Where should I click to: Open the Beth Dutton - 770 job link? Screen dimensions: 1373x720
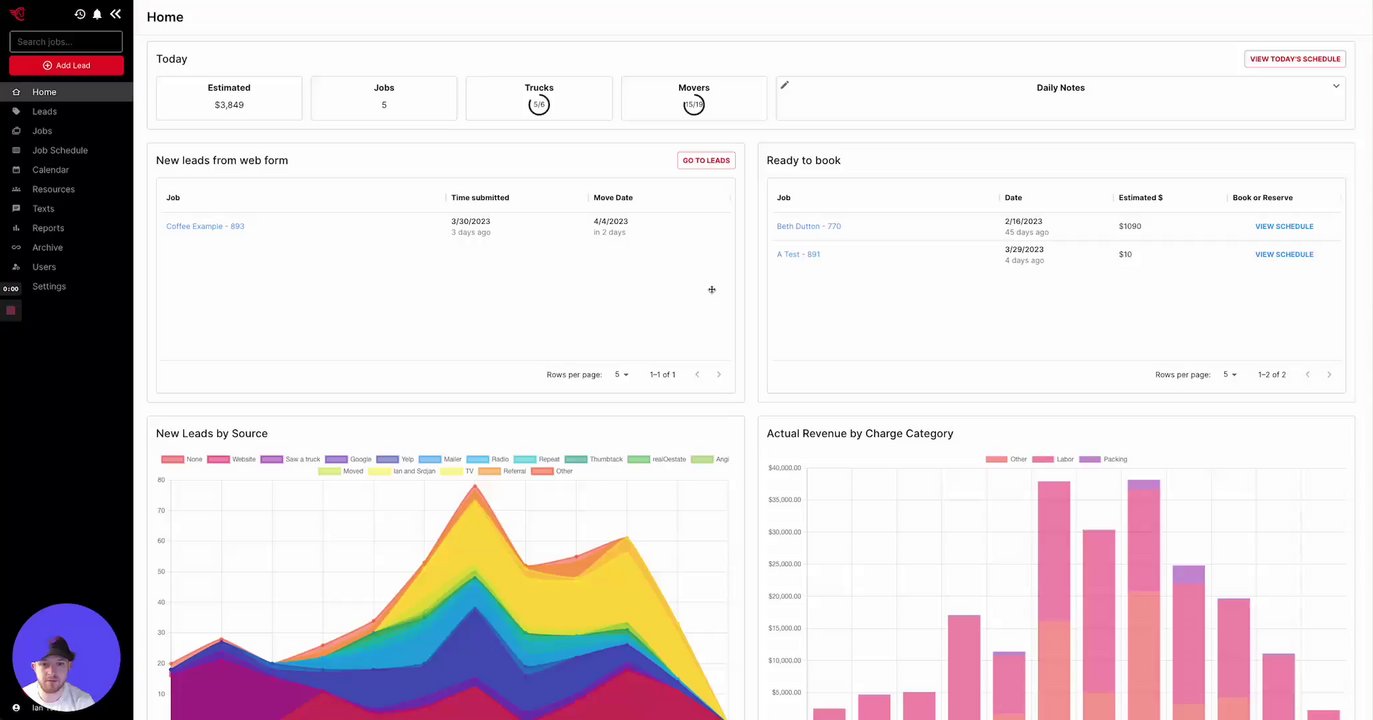[809, 226]
